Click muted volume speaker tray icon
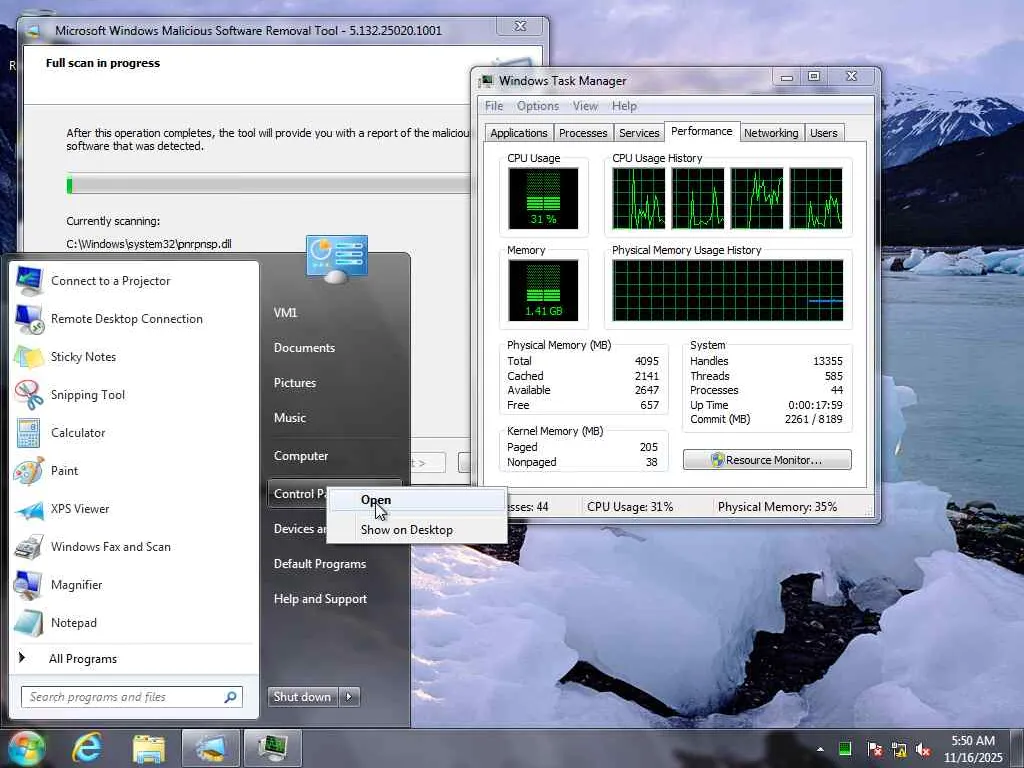This screenshot has width=1024, height=768. click(x=923, y=749)
